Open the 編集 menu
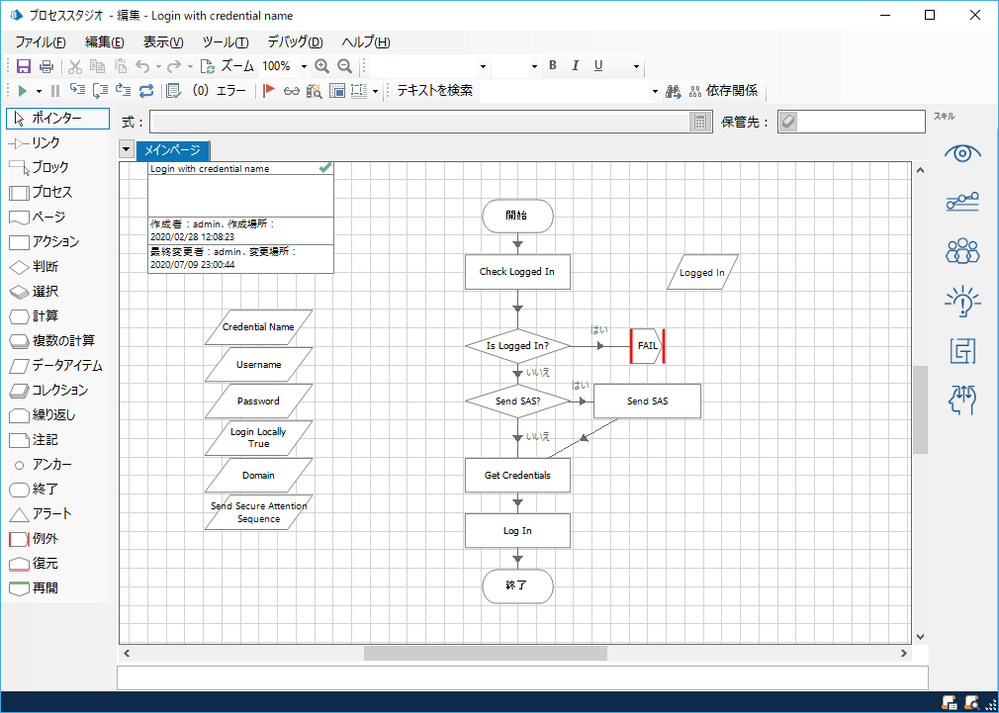 pyautogui.click(x=104, y=43)
